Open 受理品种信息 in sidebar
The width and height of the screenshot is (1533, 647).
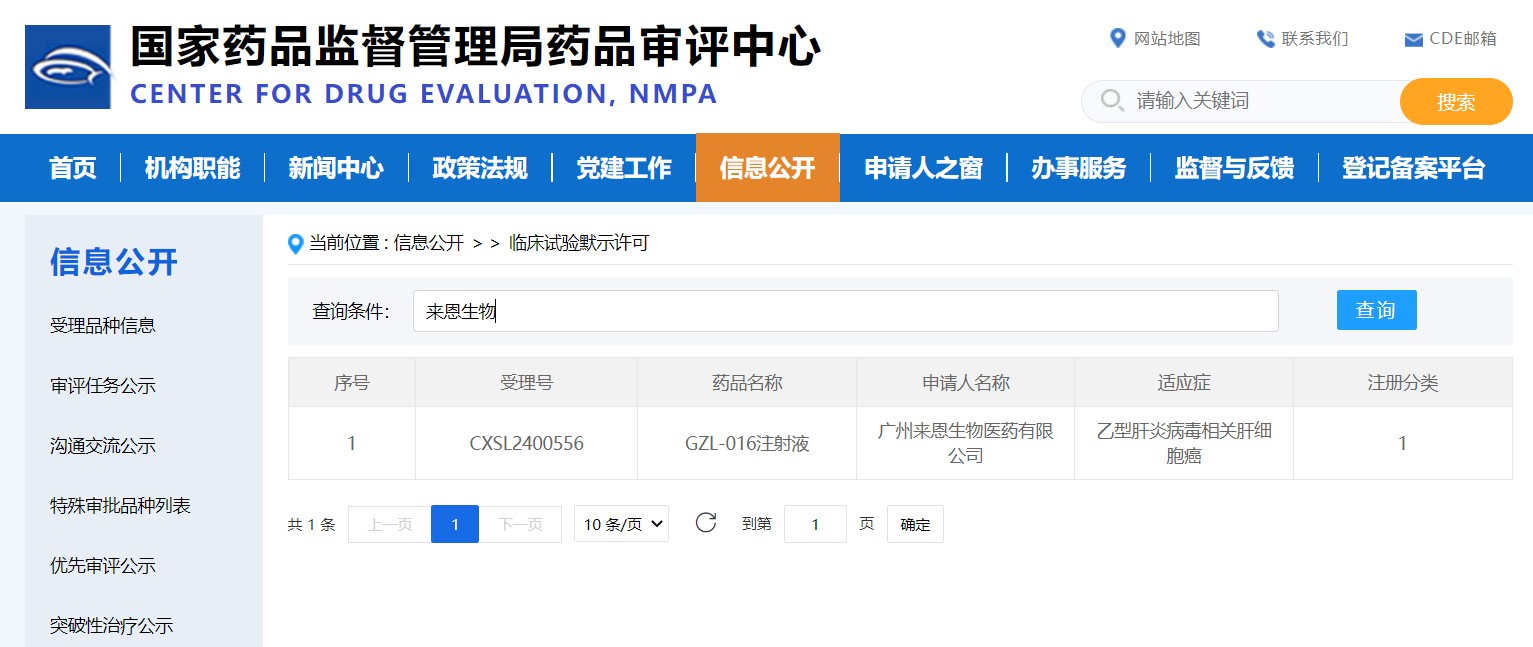pos(103,326)
